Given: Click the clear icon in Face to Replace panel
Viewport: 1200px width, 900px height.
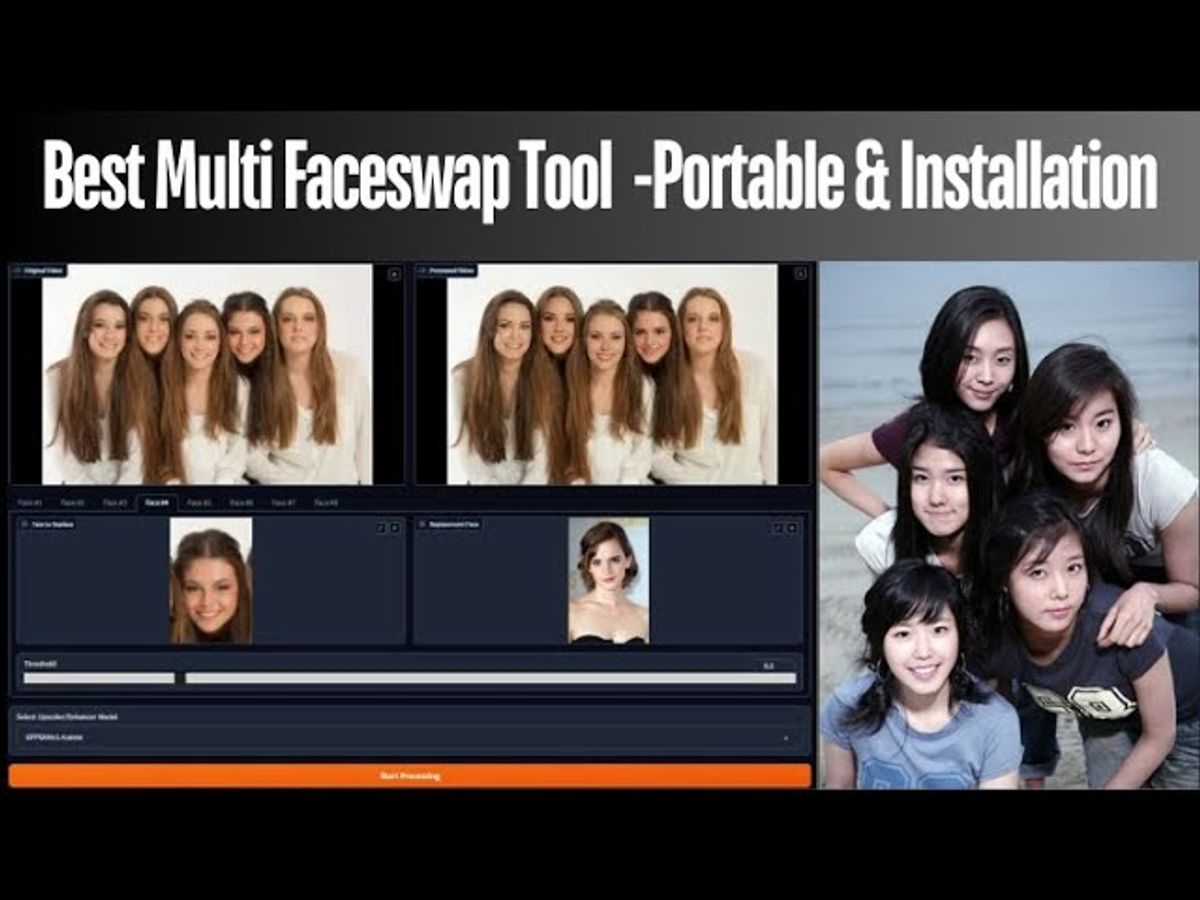Looking at the screenshot, I should pos(394,528).
